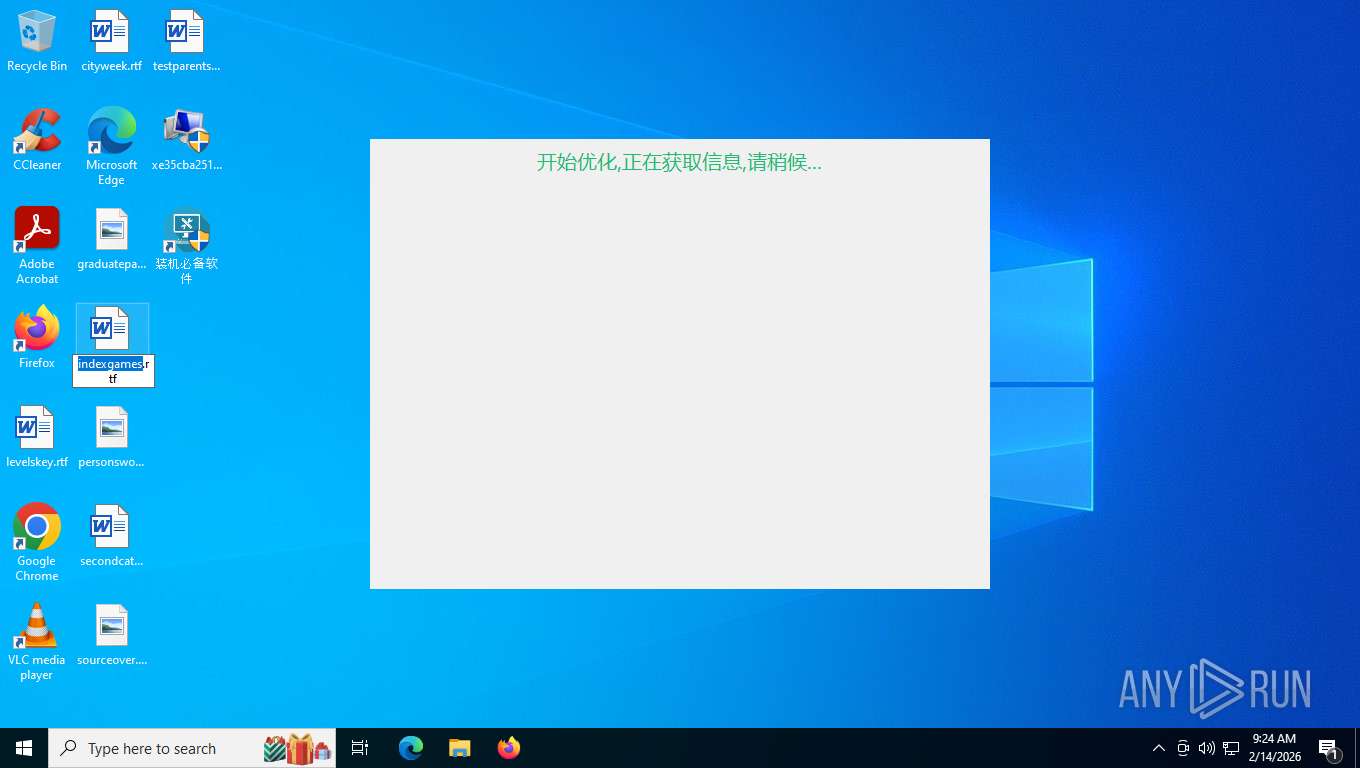The image size is (1360, 768).
Task: Select the indexgames.rtf file icon
Action: [x=111, y=329]
